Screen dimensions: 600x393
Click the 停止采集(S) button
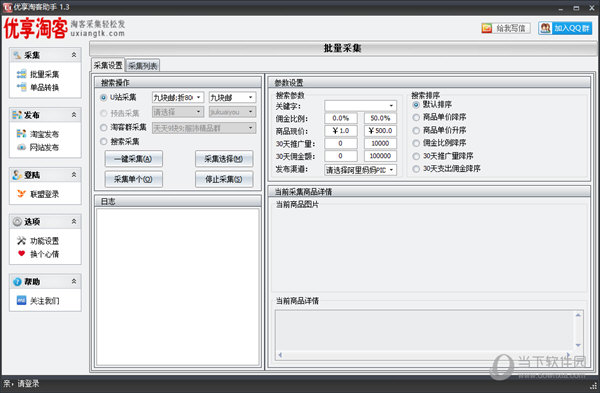[x=224, y=179]
